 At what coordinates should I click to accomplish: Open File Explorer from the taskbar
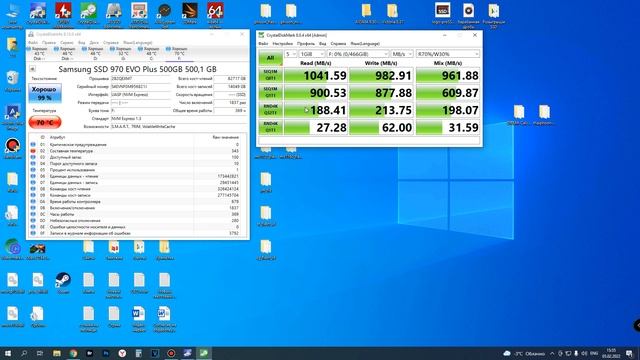click(x=57, y=353)
